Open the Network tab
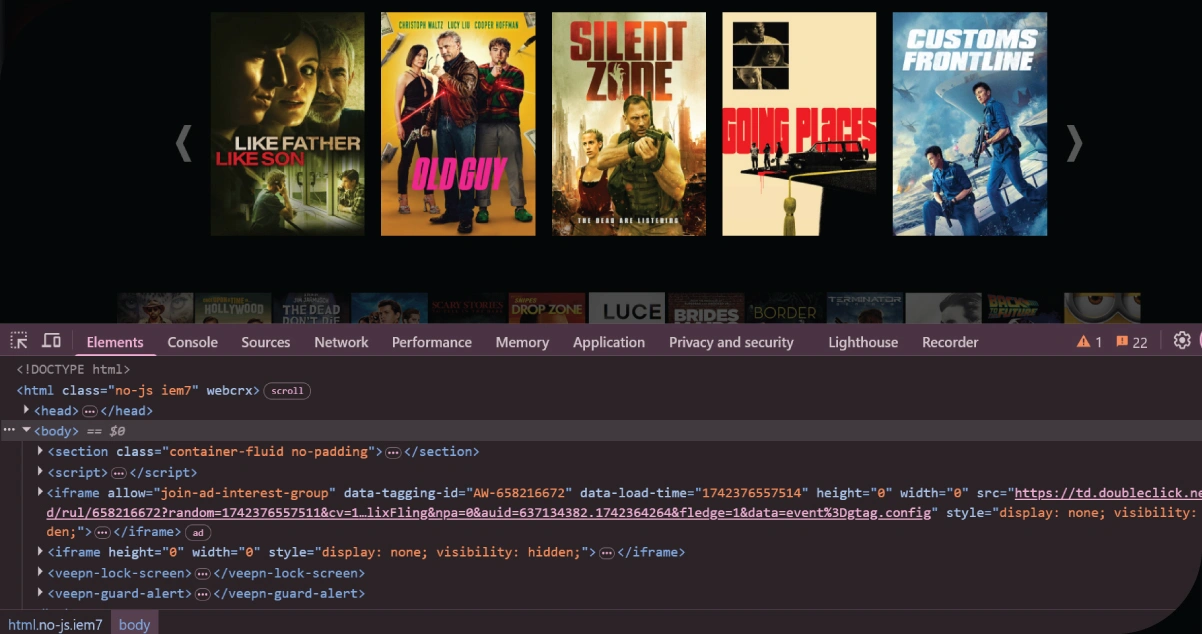This screenshot has height=634, width=1202. [341, 342]
